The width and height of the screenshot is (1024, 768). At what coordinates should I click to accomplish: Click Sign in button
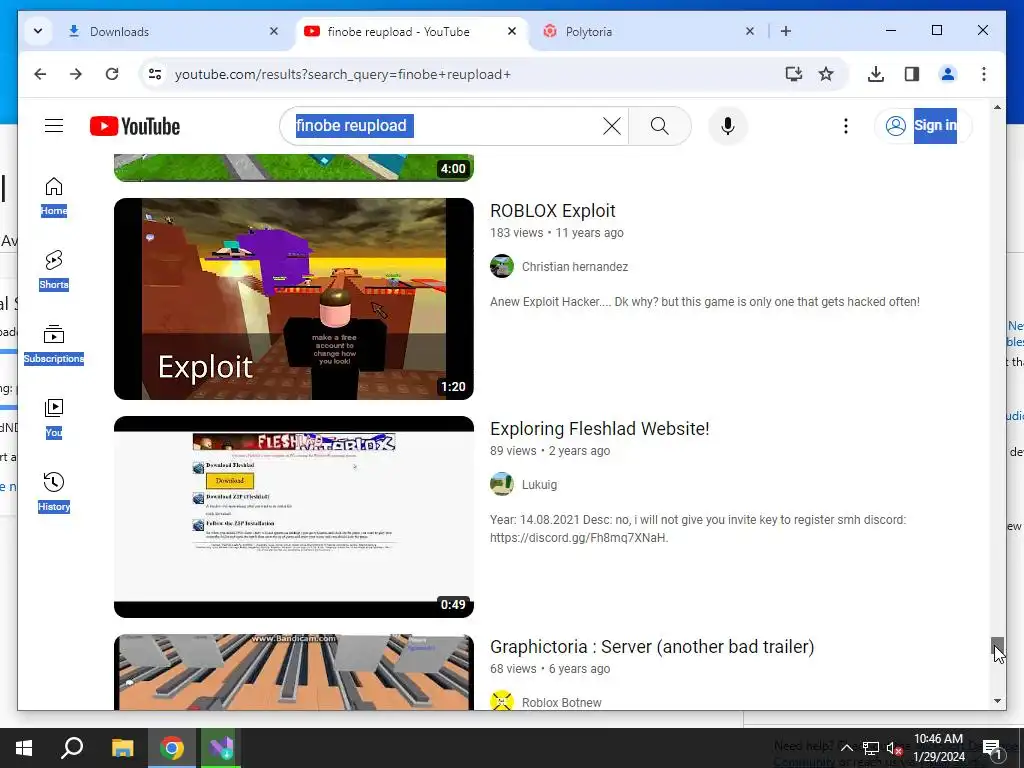click(x=921, y=126)
